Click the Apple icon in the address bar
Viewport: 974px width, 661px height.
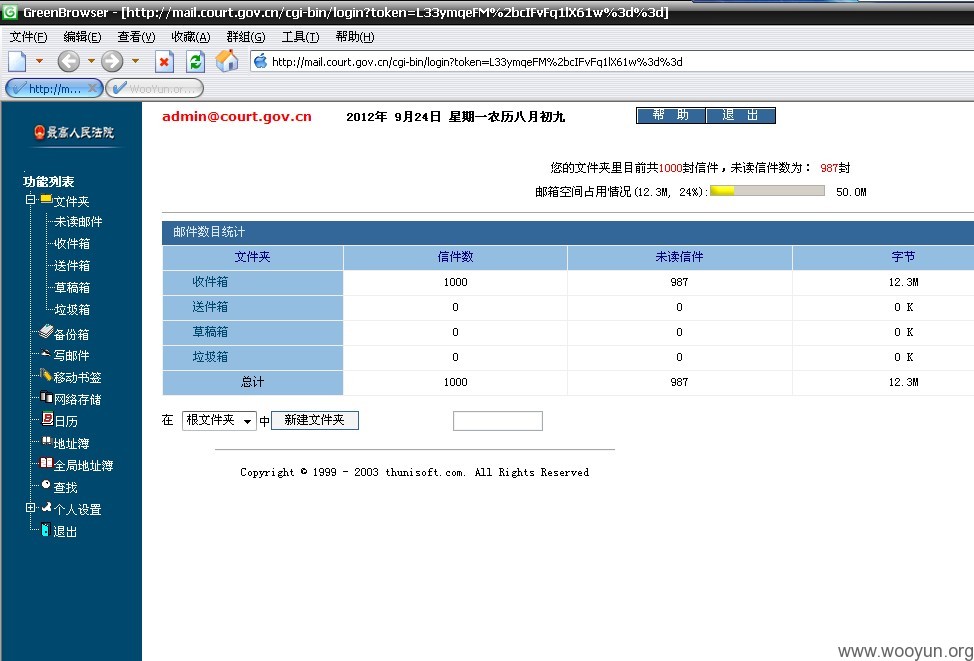pyautogui.click(x=260, y=61)
